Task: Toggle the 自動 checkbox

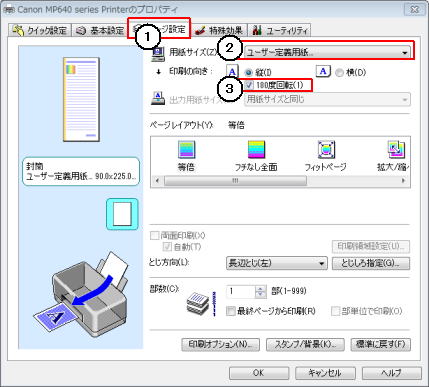Action: [167, 247]
